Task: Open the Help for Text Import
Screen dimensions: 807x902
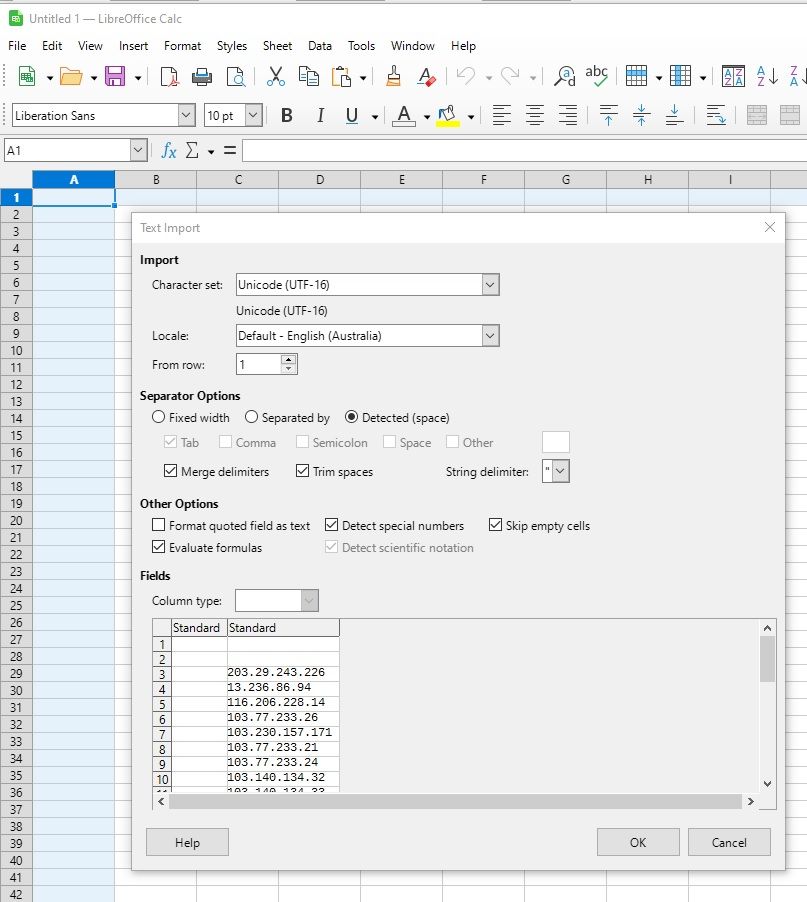Action: [186, 842]
